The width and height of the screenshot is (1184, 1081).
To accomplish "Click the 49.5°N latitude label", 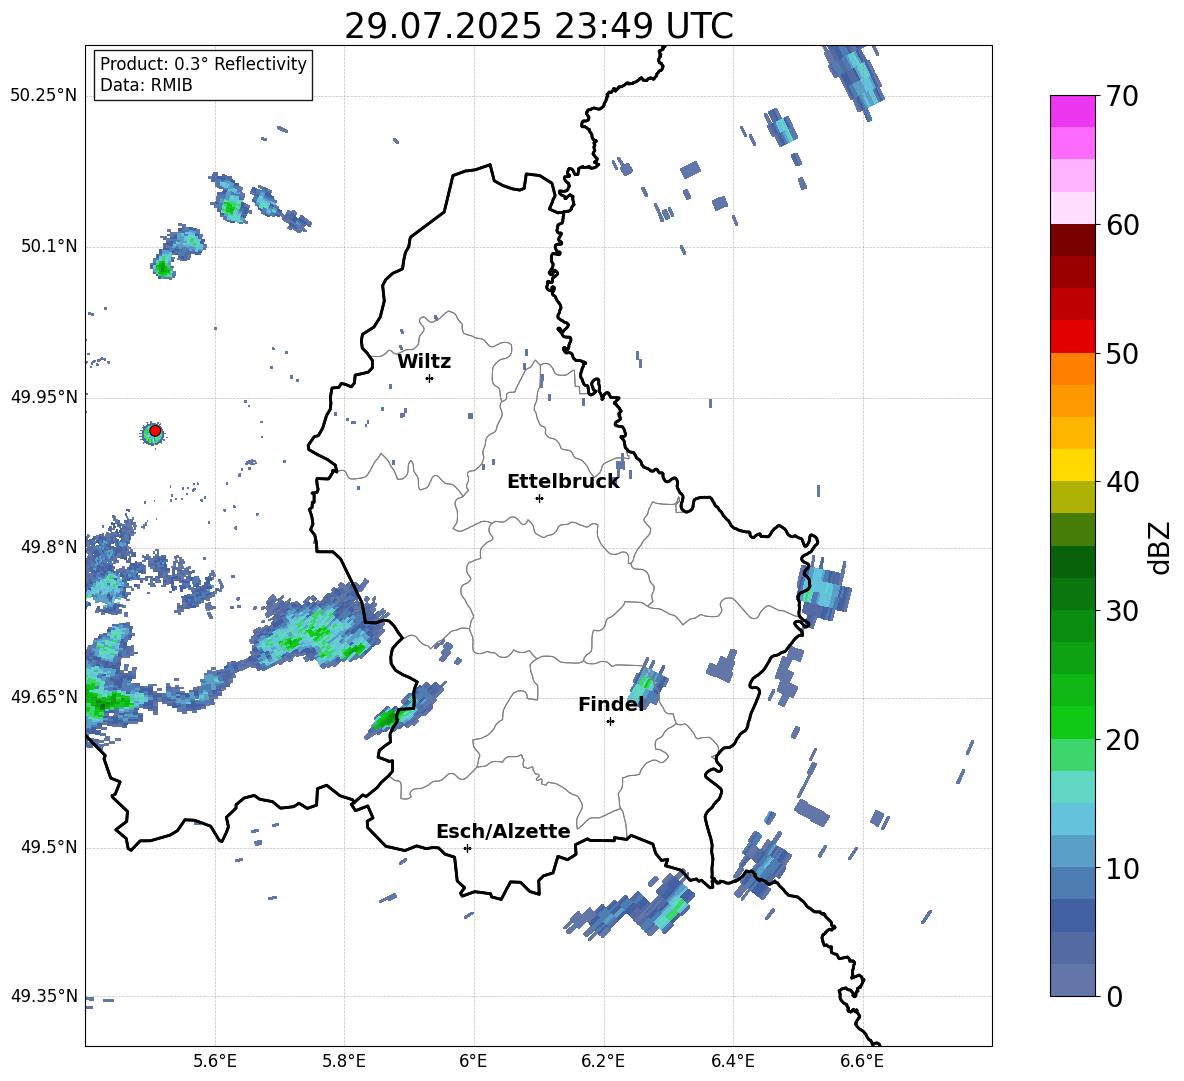I will coord(49,847).
